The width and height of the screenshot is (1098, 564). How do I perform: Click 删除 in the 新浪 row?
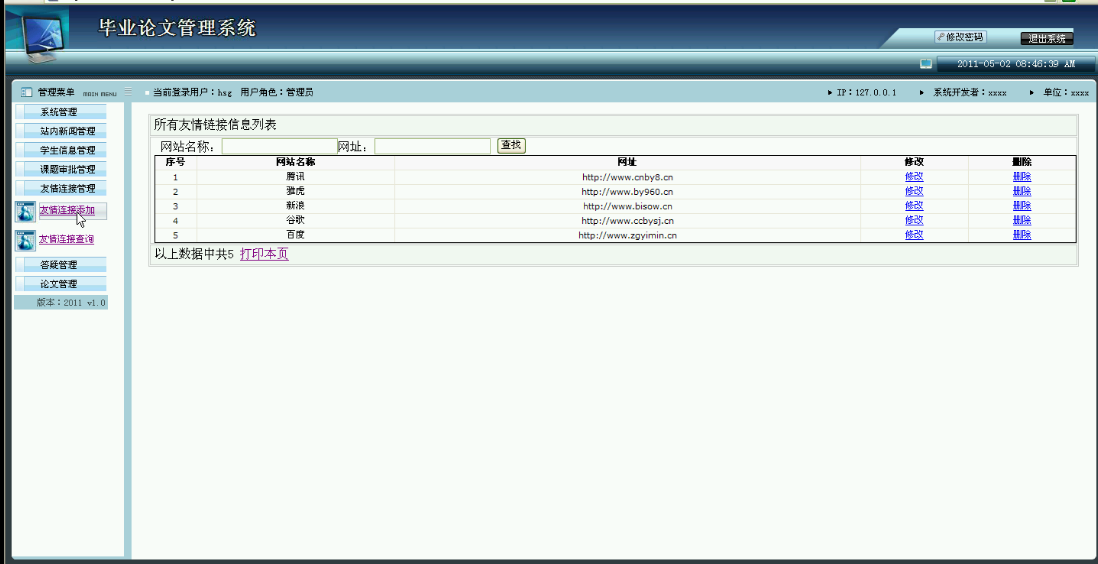(x=1022, y=206)
